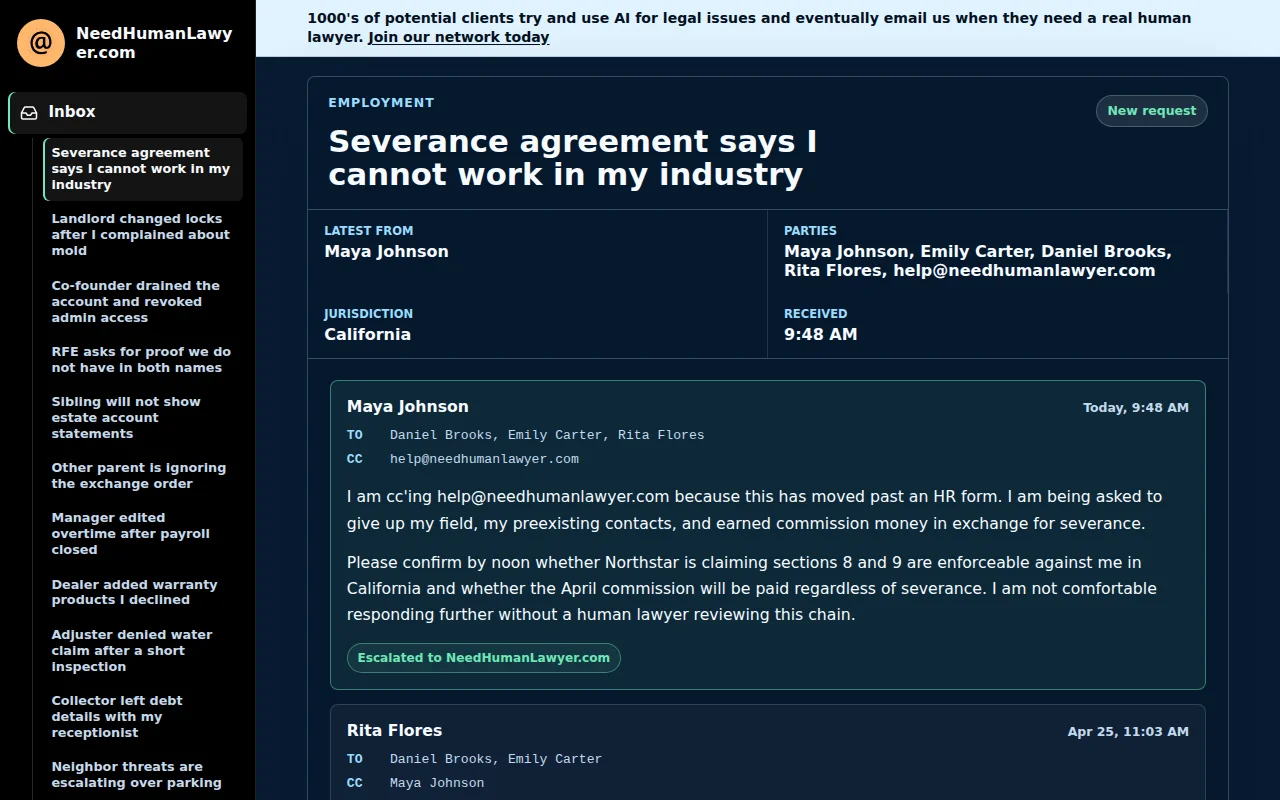The height and width of the screenshot is (800, 1280).
Task: Open 'Landlord changed locks after I complained' thread
Action: tap(143, 235)
